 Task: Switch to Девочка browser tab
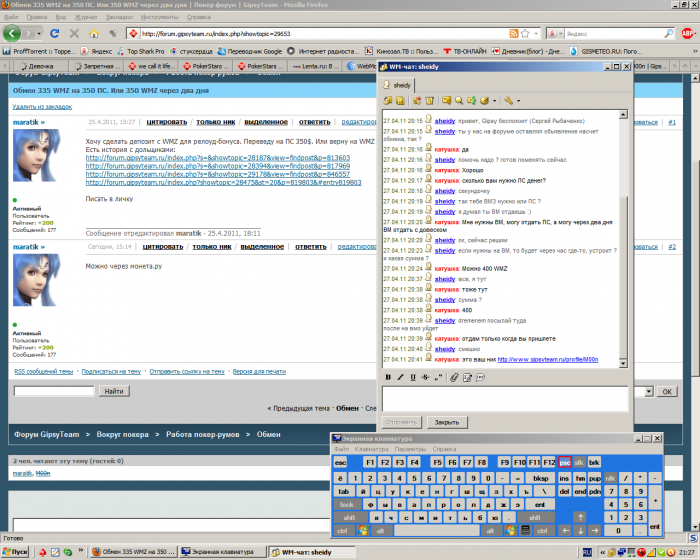(x=40, y=66)
